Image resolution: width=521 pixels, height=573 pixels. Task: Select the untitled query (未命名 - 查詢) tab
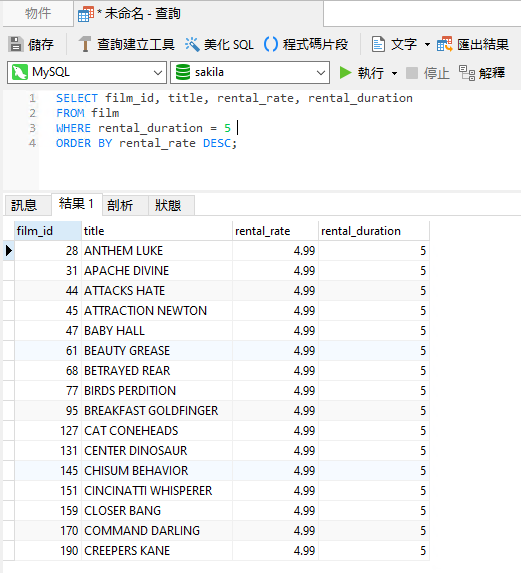tap(198, 14)
